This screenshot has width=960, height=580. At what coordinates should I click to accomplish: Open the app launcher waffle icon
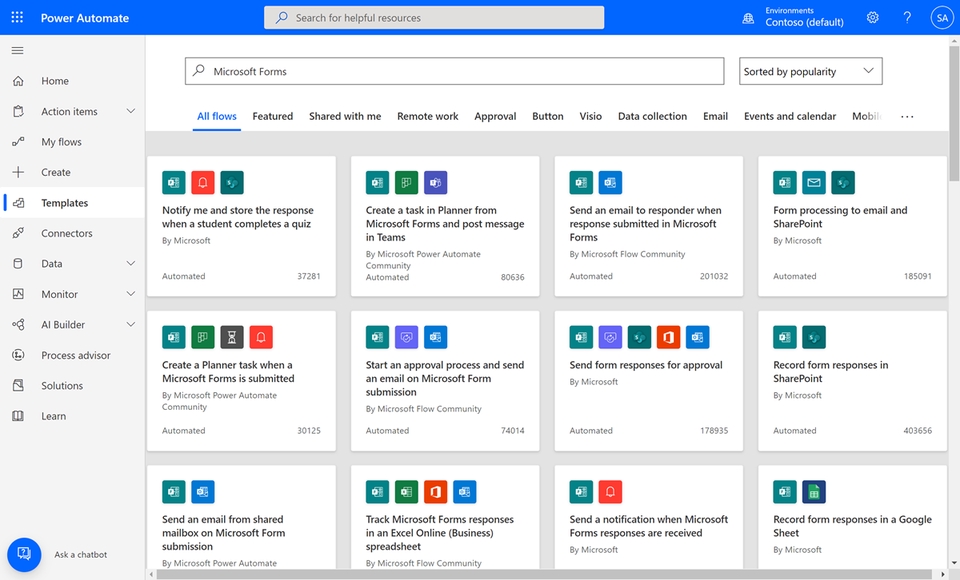point(17,17)
